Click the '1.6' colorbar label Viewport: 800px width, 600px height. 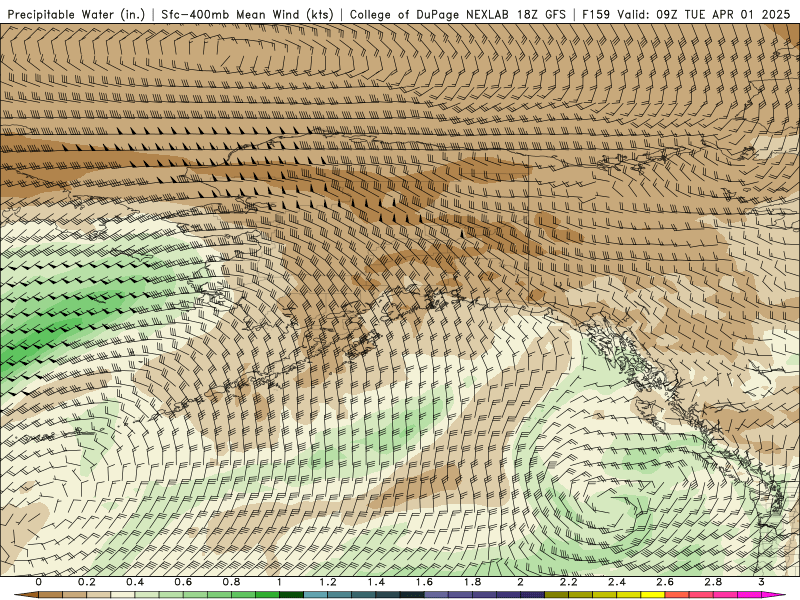click(x=424, y=582)
